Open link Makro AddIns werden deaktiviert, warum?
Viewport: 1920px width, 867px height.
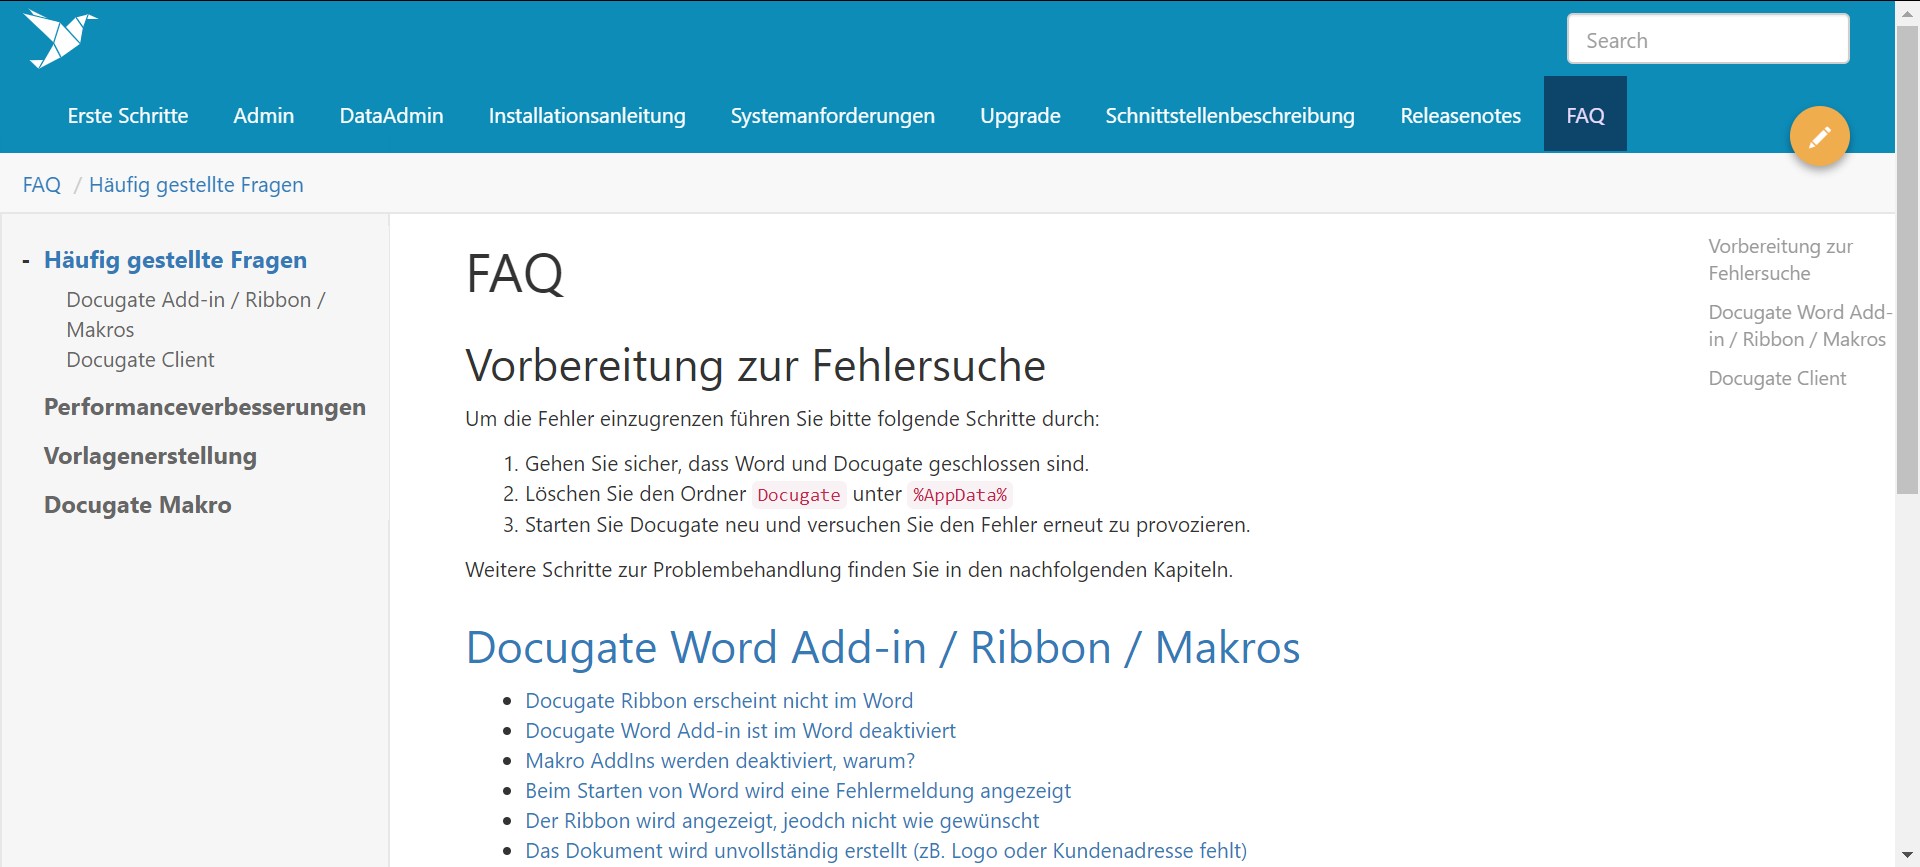click(720, 761)
